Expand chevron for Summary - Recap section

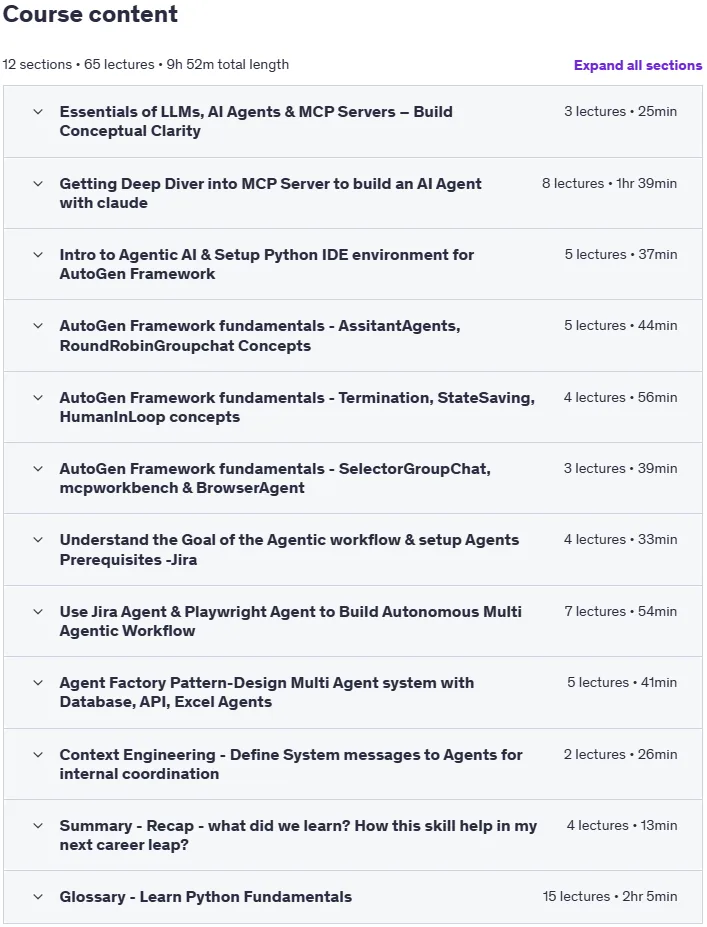click(x=38, y=826)
